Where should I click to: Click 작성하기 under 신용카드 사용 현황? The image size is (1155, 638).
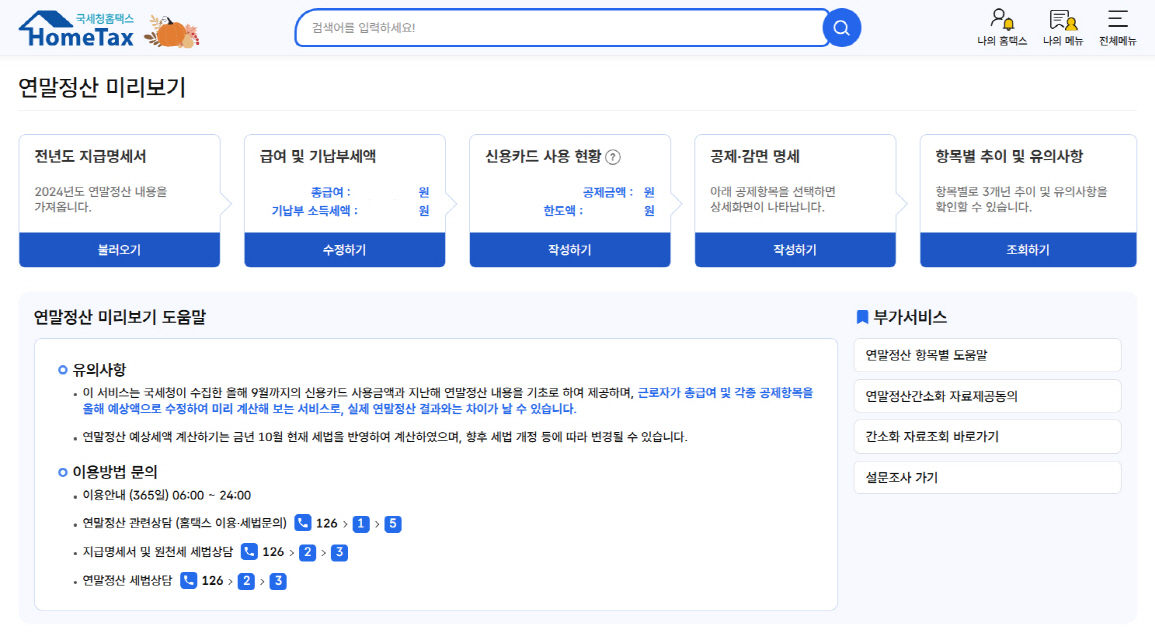570,250
